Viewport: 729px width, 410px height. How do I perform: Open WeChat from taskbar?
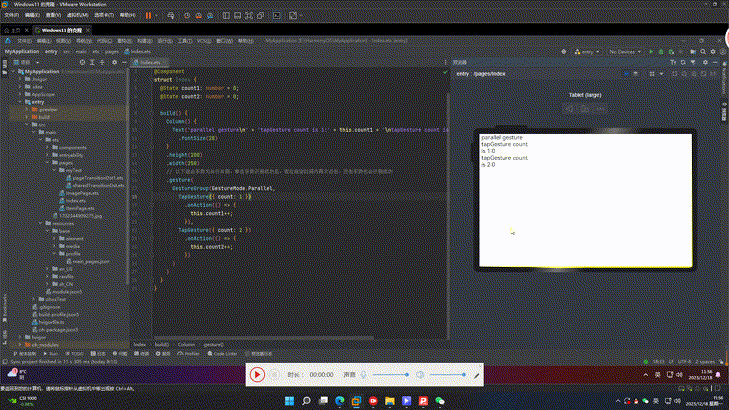click(440, 401)
